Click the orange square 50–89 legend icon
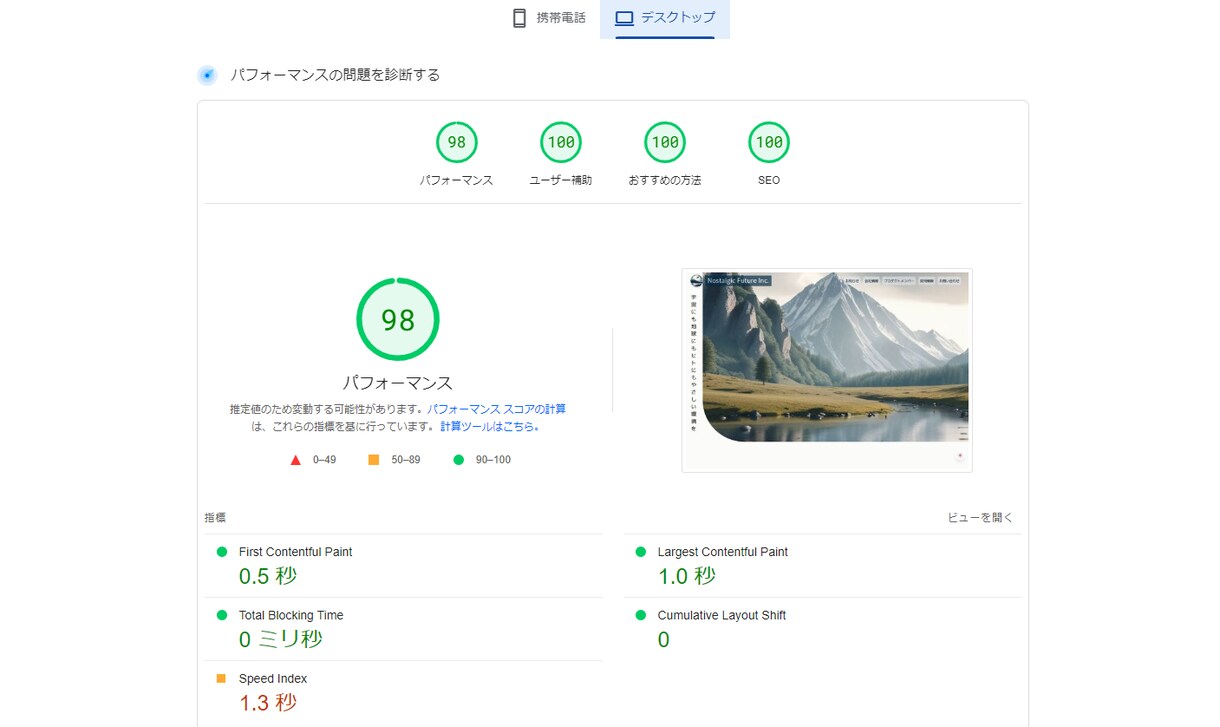The image size is (1220, 727). click(374, 460)
